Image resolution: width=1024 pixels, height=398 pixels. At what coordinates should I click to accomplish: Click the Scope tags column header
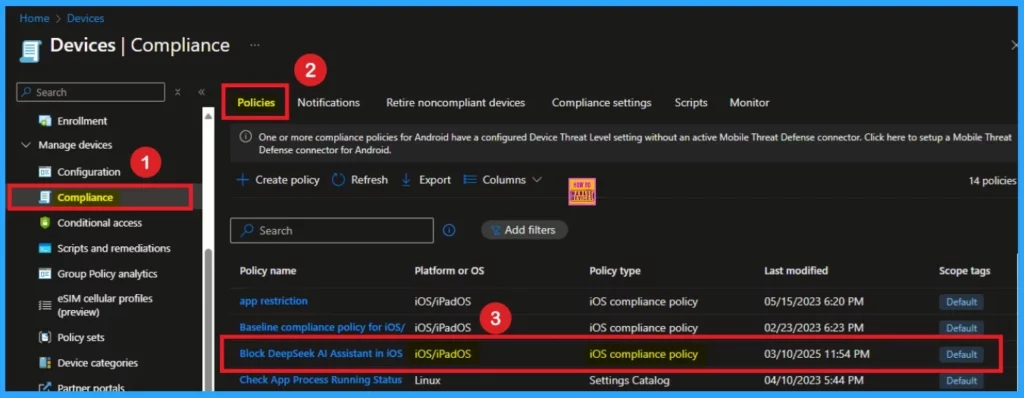pyautogui.click(x=965, y=271)
